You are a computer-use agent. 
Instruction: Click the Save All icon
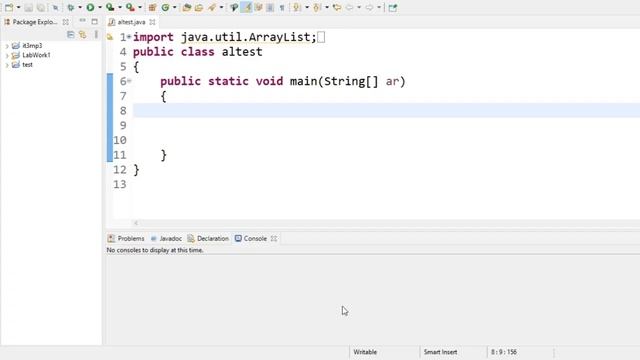point(41,7)
